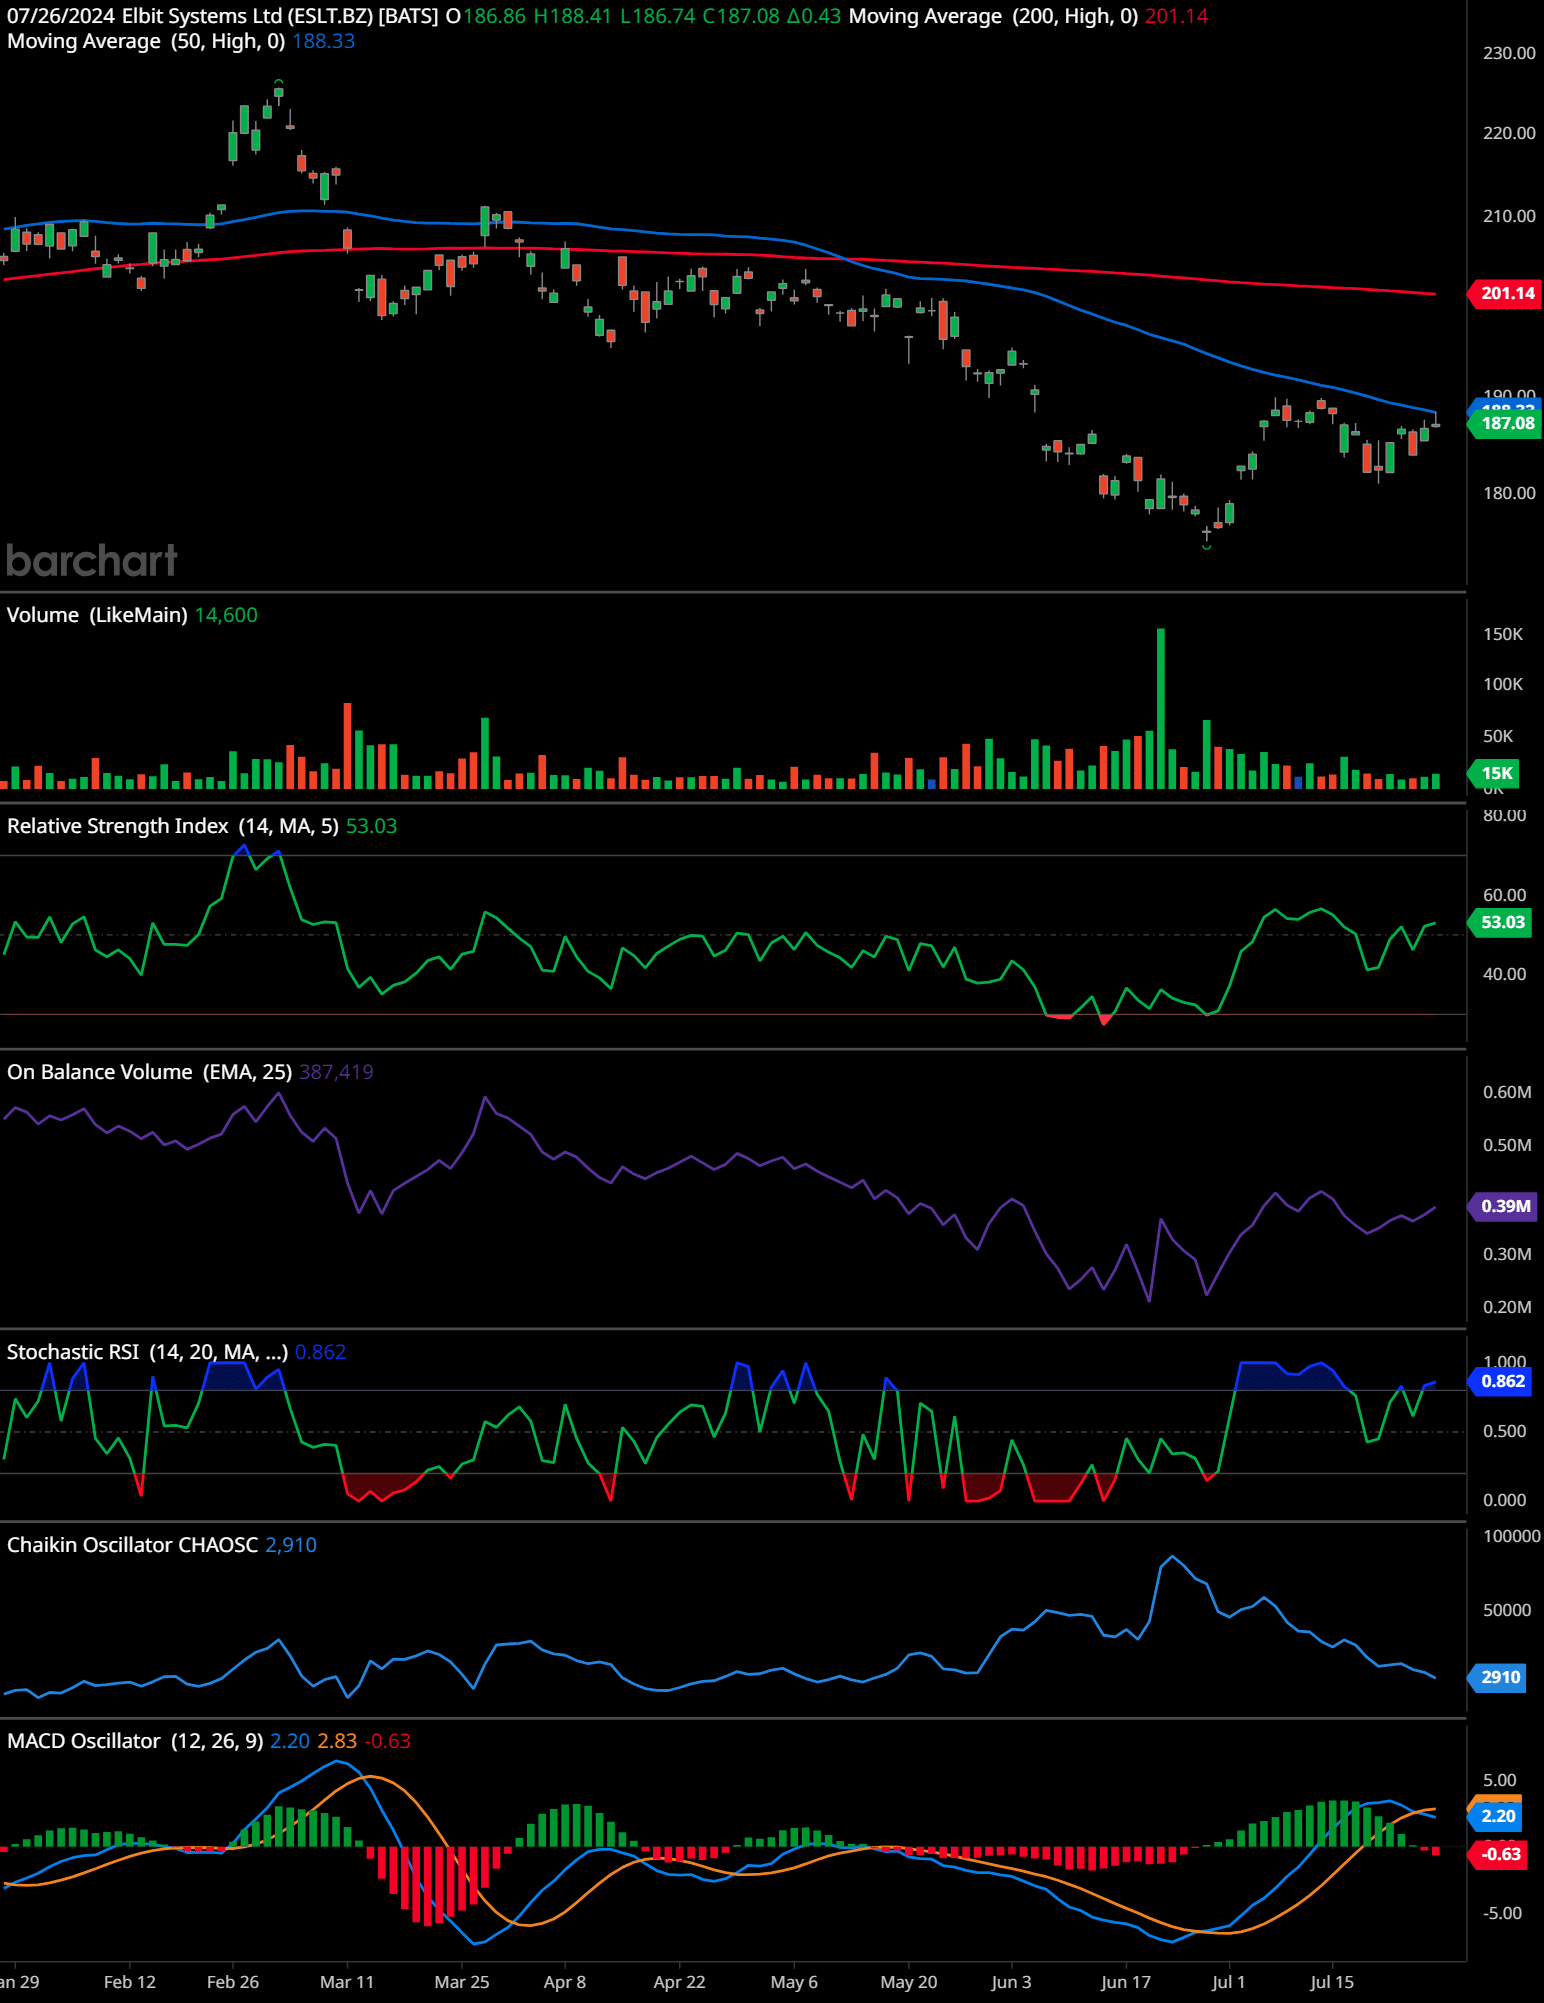Click the 180.00 price axis label

[x=1509, y=493]
